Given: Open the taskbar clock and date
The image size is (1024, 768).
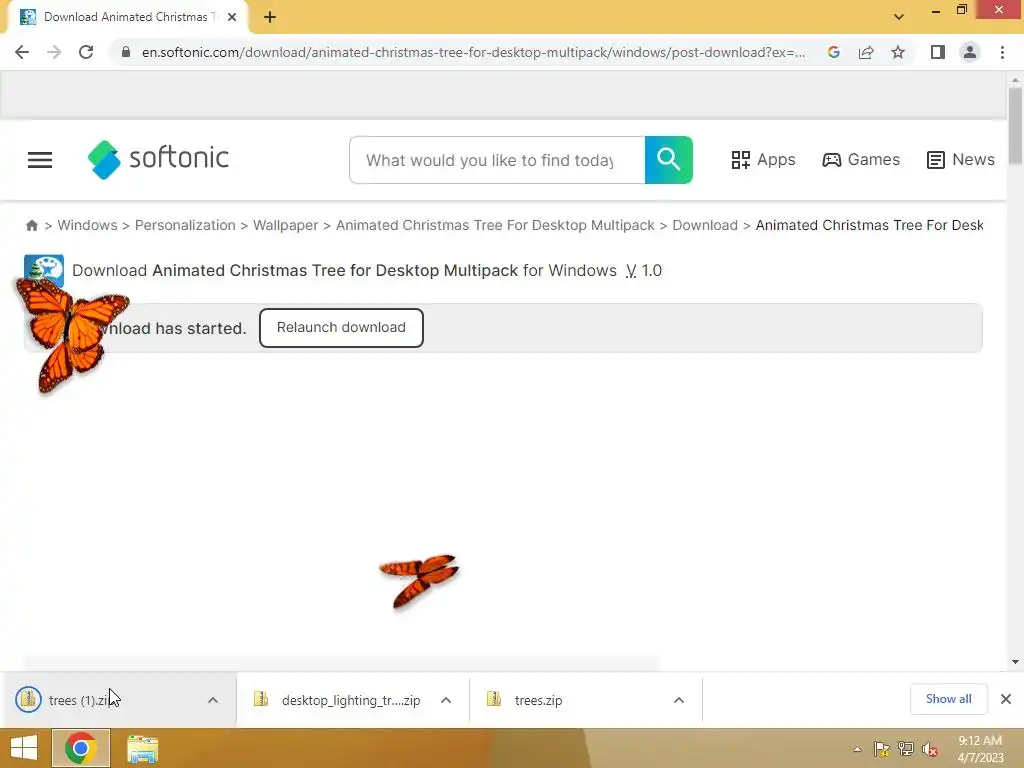Looking at the screenshot, I should (980, 749).
